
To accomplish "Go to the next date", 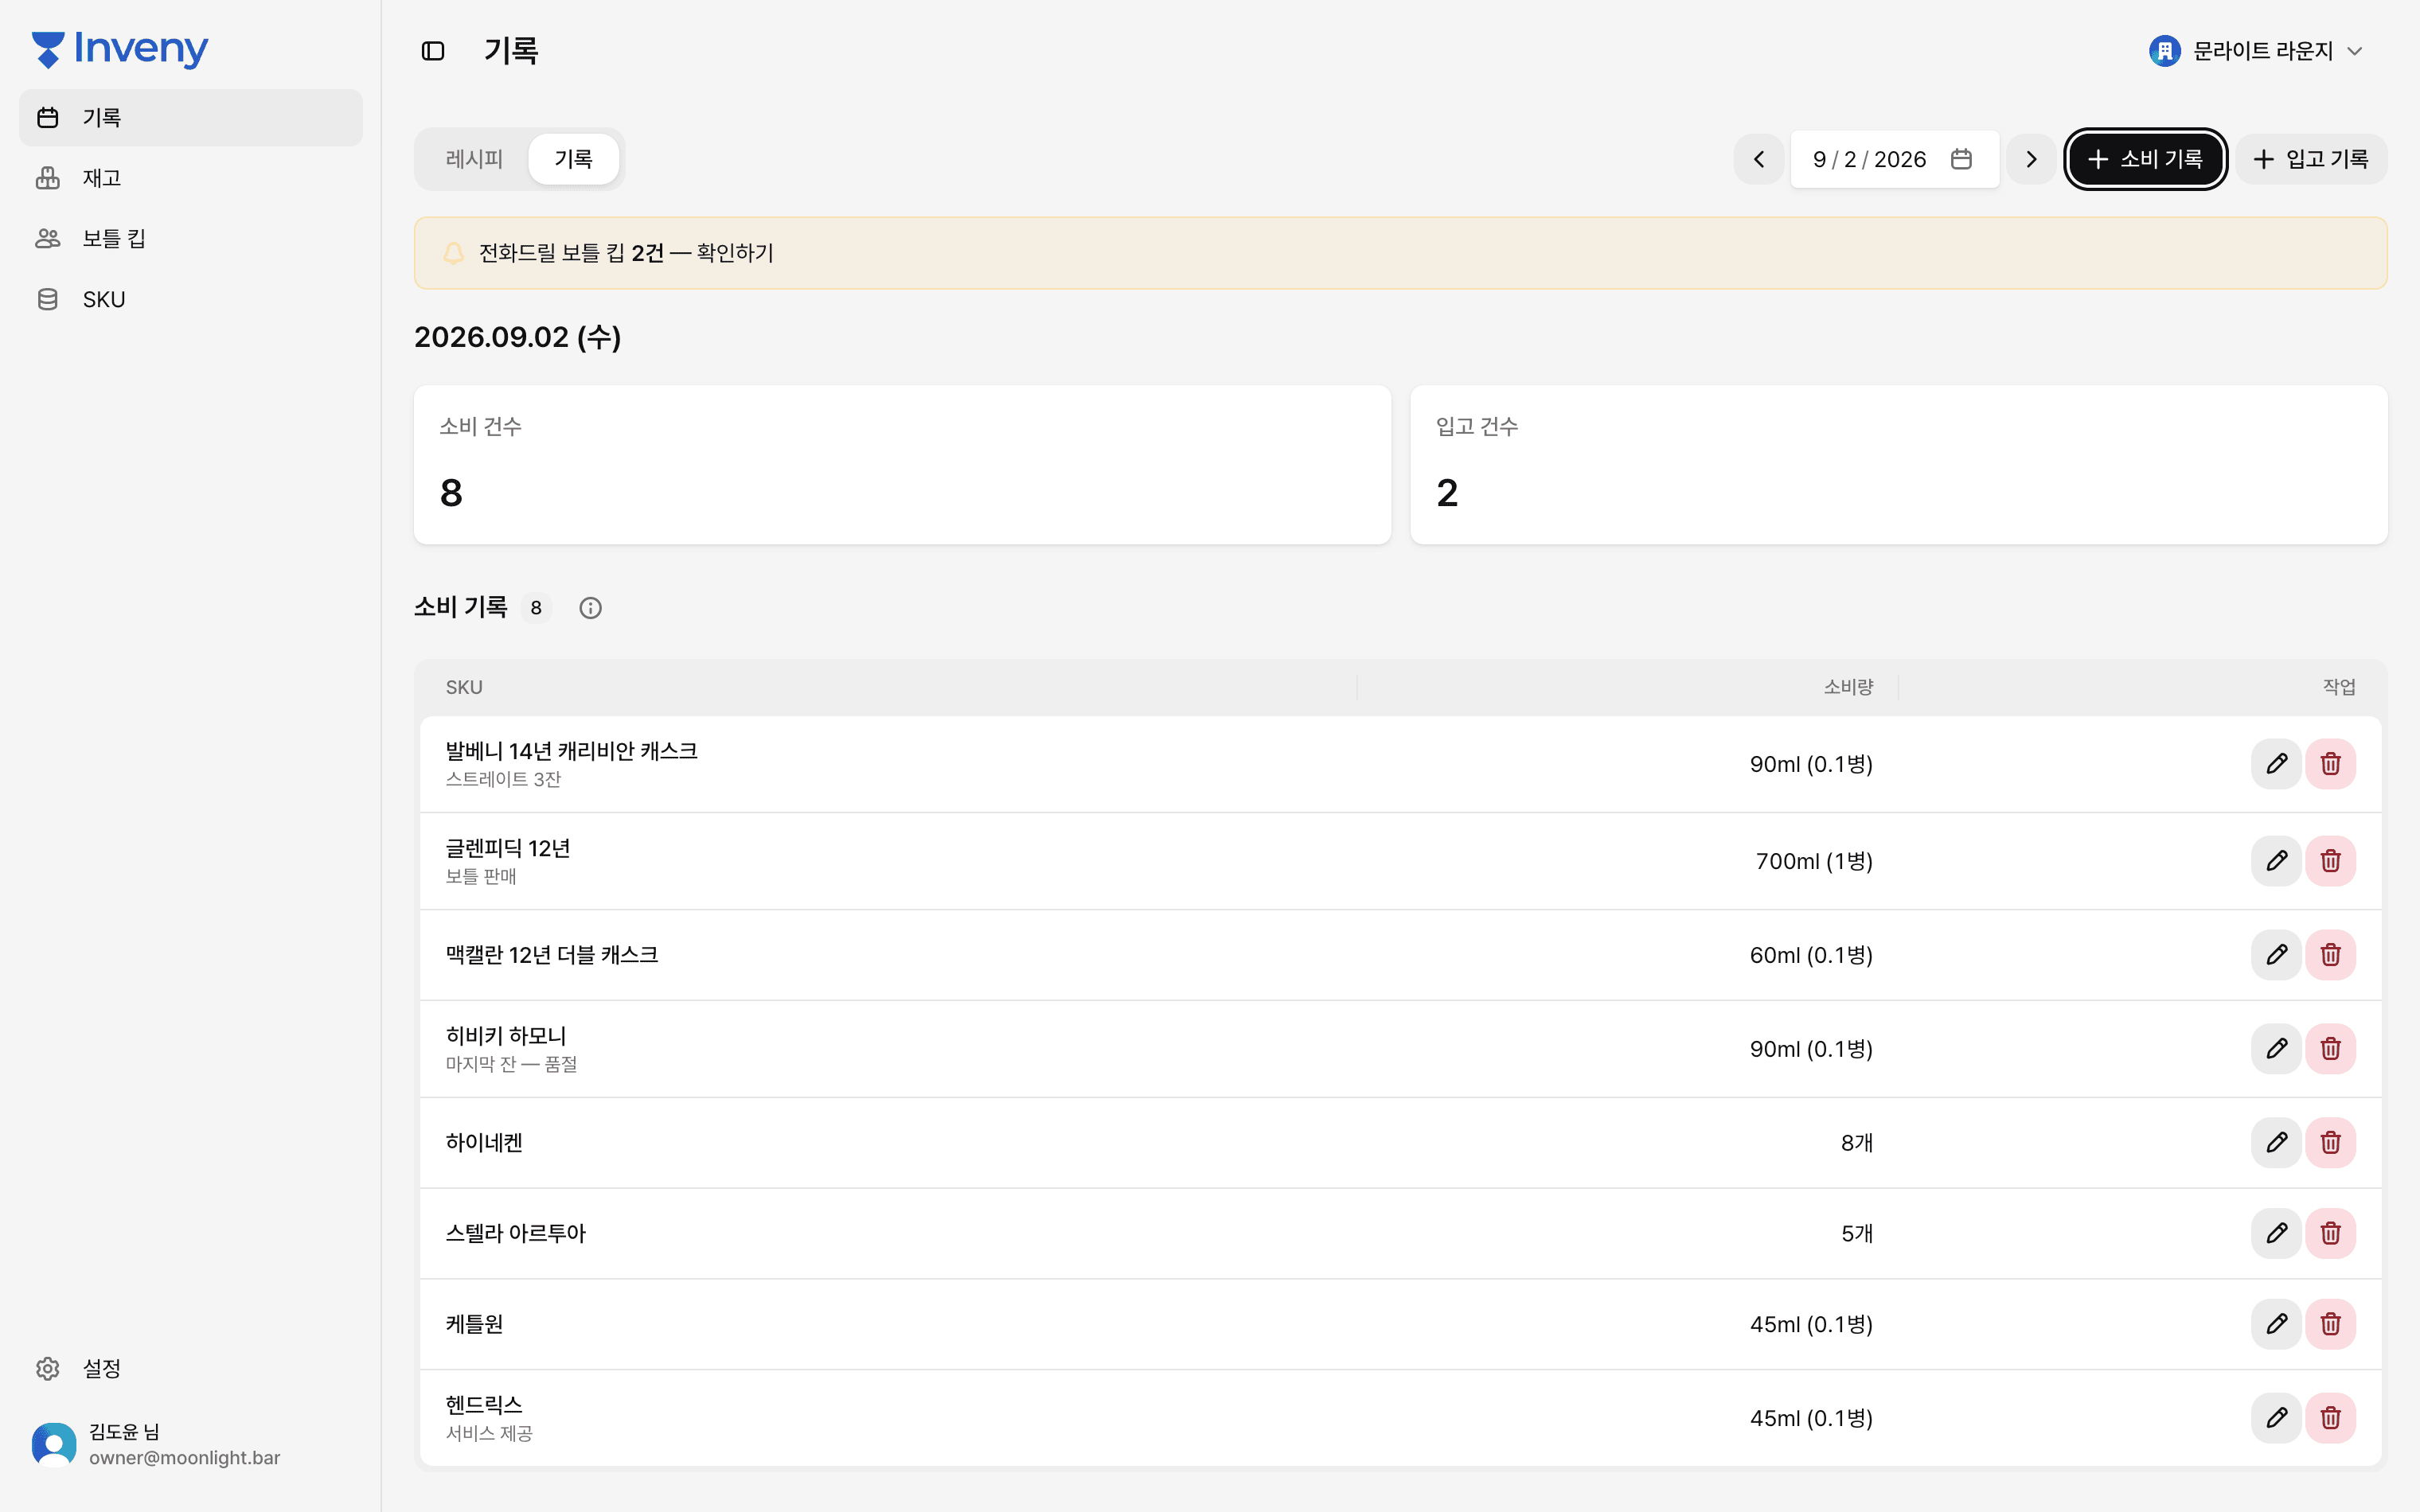I will tap(2031, 159).
